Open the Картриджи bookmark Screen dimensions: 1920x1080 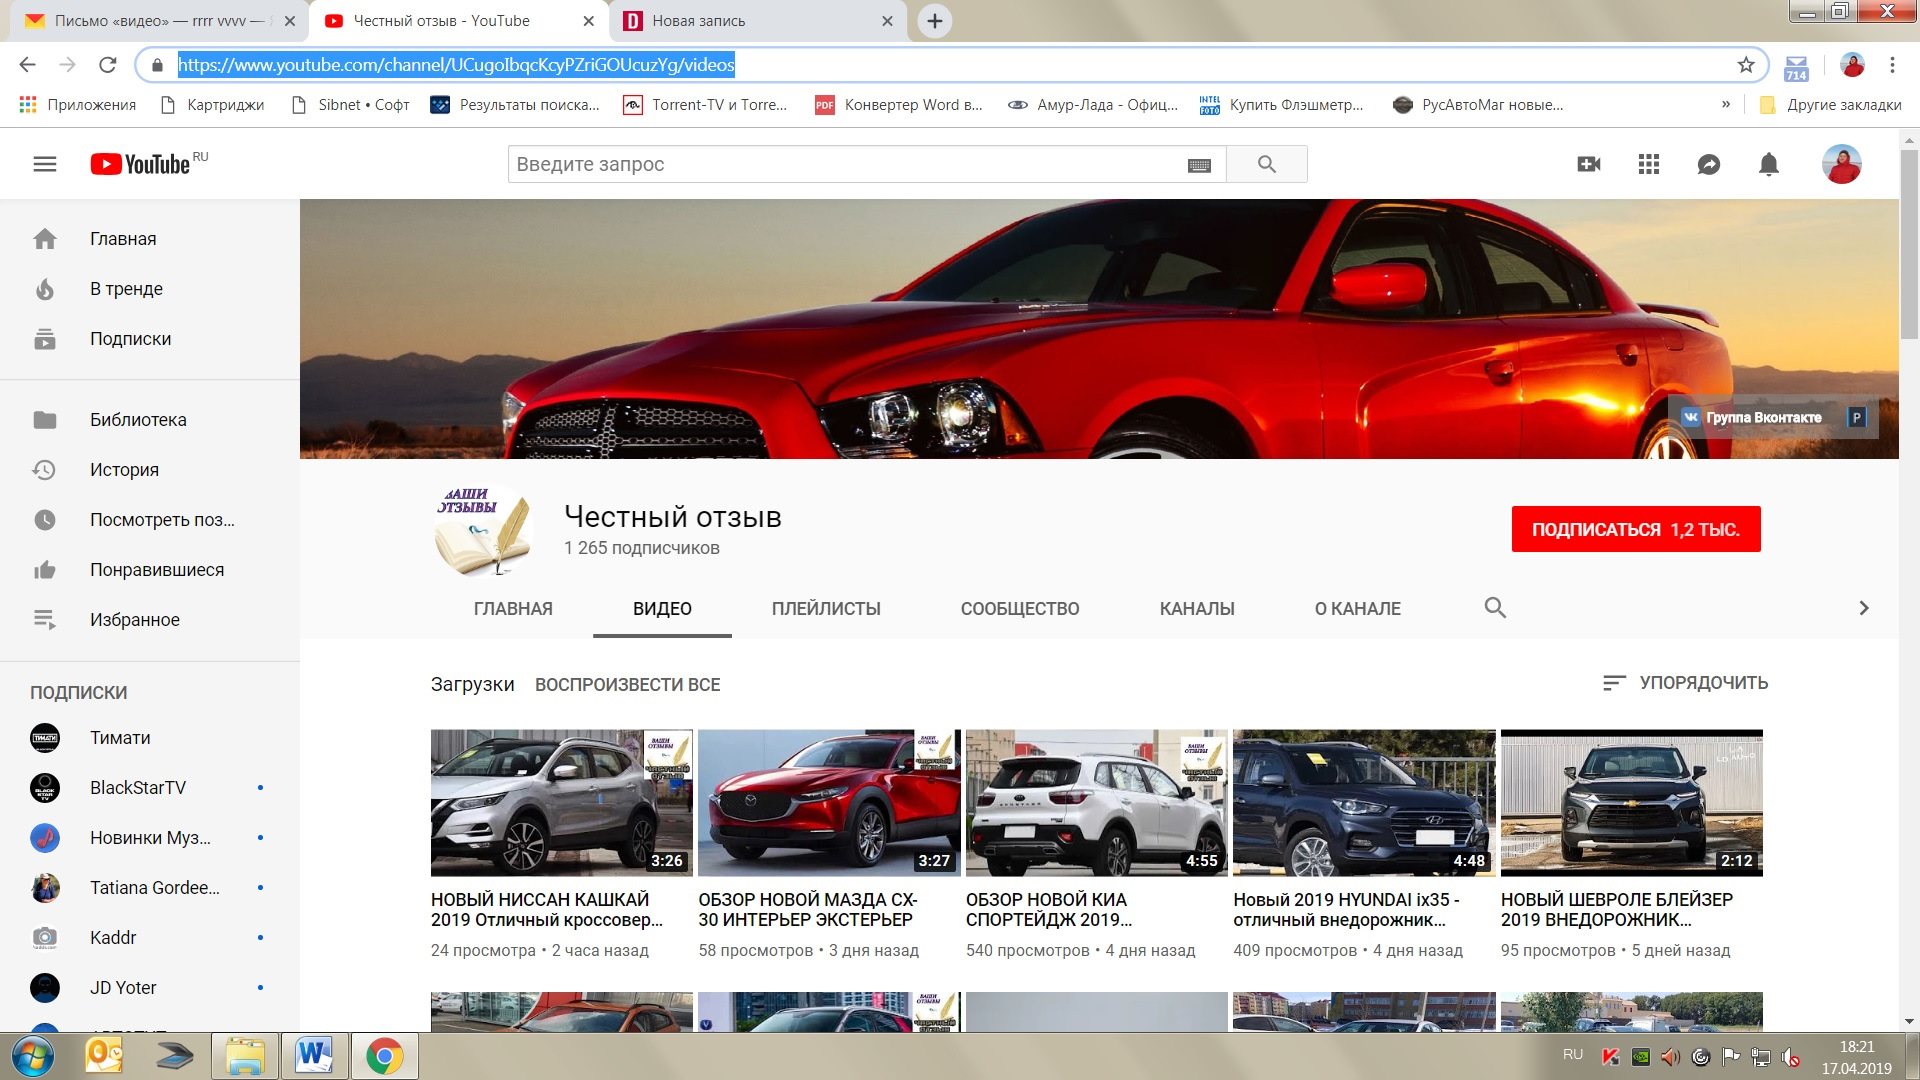(212, 105)
